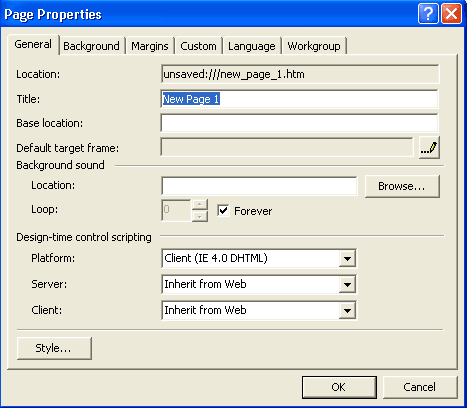The height and width of the screenshot is (408, 467).
Task: Open the Margins tab
Action: pyautogui.click(x=150, y=46)
